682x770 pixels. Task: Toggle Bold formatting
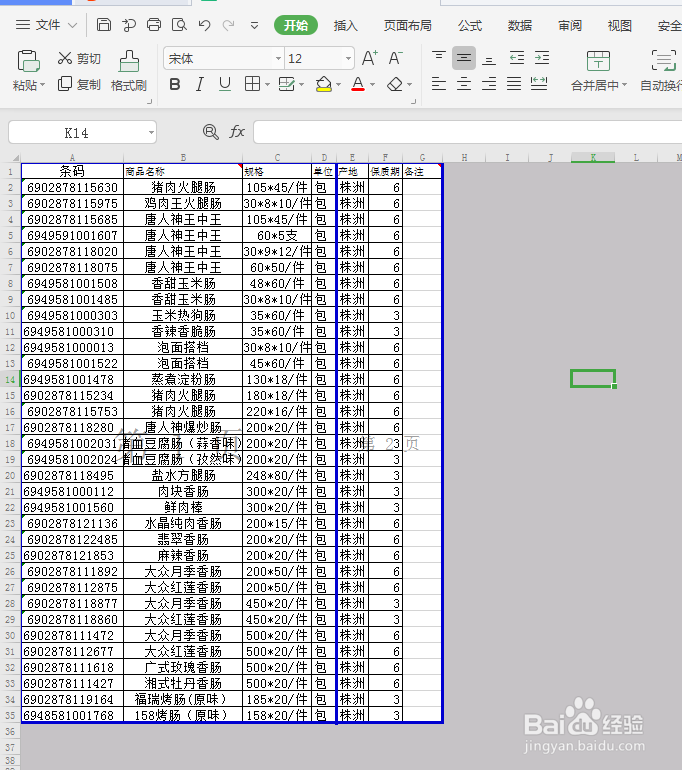175,84
